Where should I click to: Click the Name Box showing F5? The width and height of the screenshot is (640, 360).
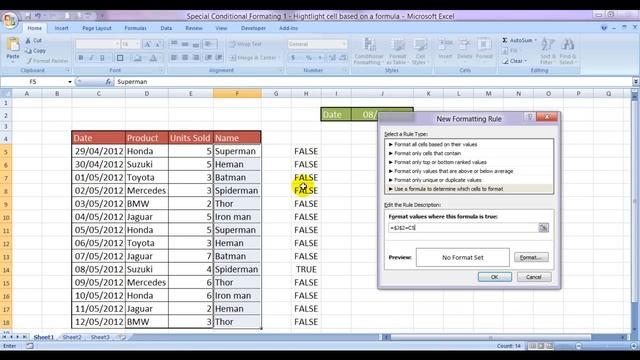33,82
